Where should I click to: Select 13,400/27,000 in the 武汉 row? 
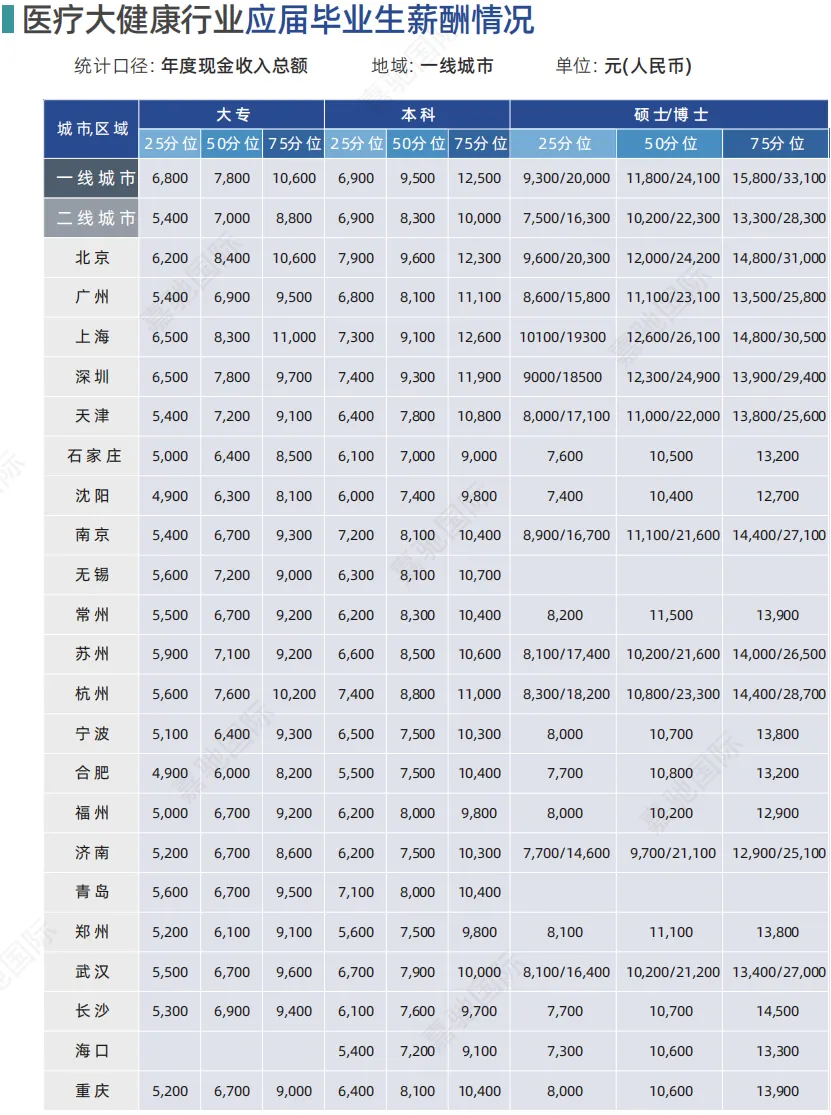[778, 971]
